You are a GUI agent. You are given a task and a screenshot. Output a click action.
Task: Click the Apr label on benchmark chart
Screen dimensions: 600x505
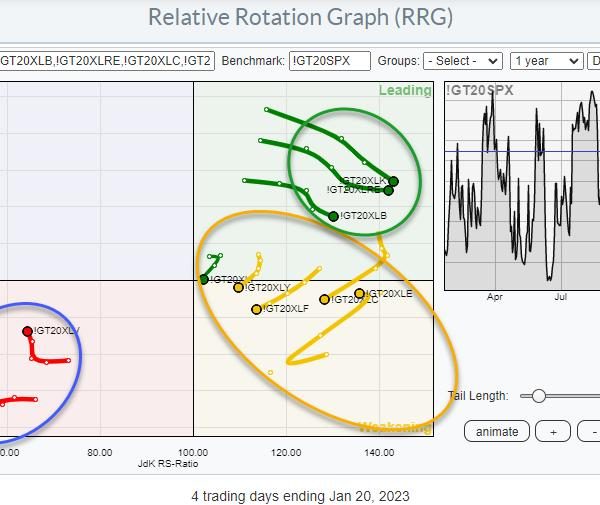tap(495, 297)
